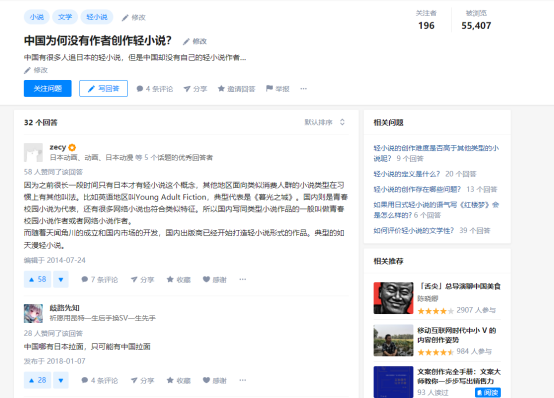Open the 小说 topic tag
Image resolution: width=554 pixels, height=398 pixels.
tap(37, 17)
